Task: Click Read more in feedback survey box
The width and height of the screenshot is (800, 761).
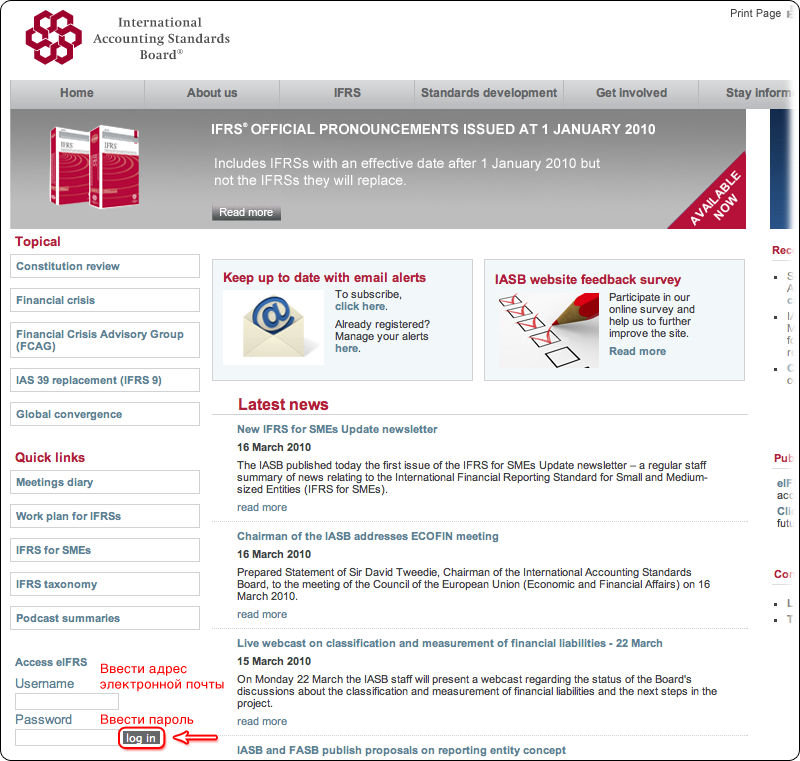Action: pyautogui.click(x=637, y=351)
